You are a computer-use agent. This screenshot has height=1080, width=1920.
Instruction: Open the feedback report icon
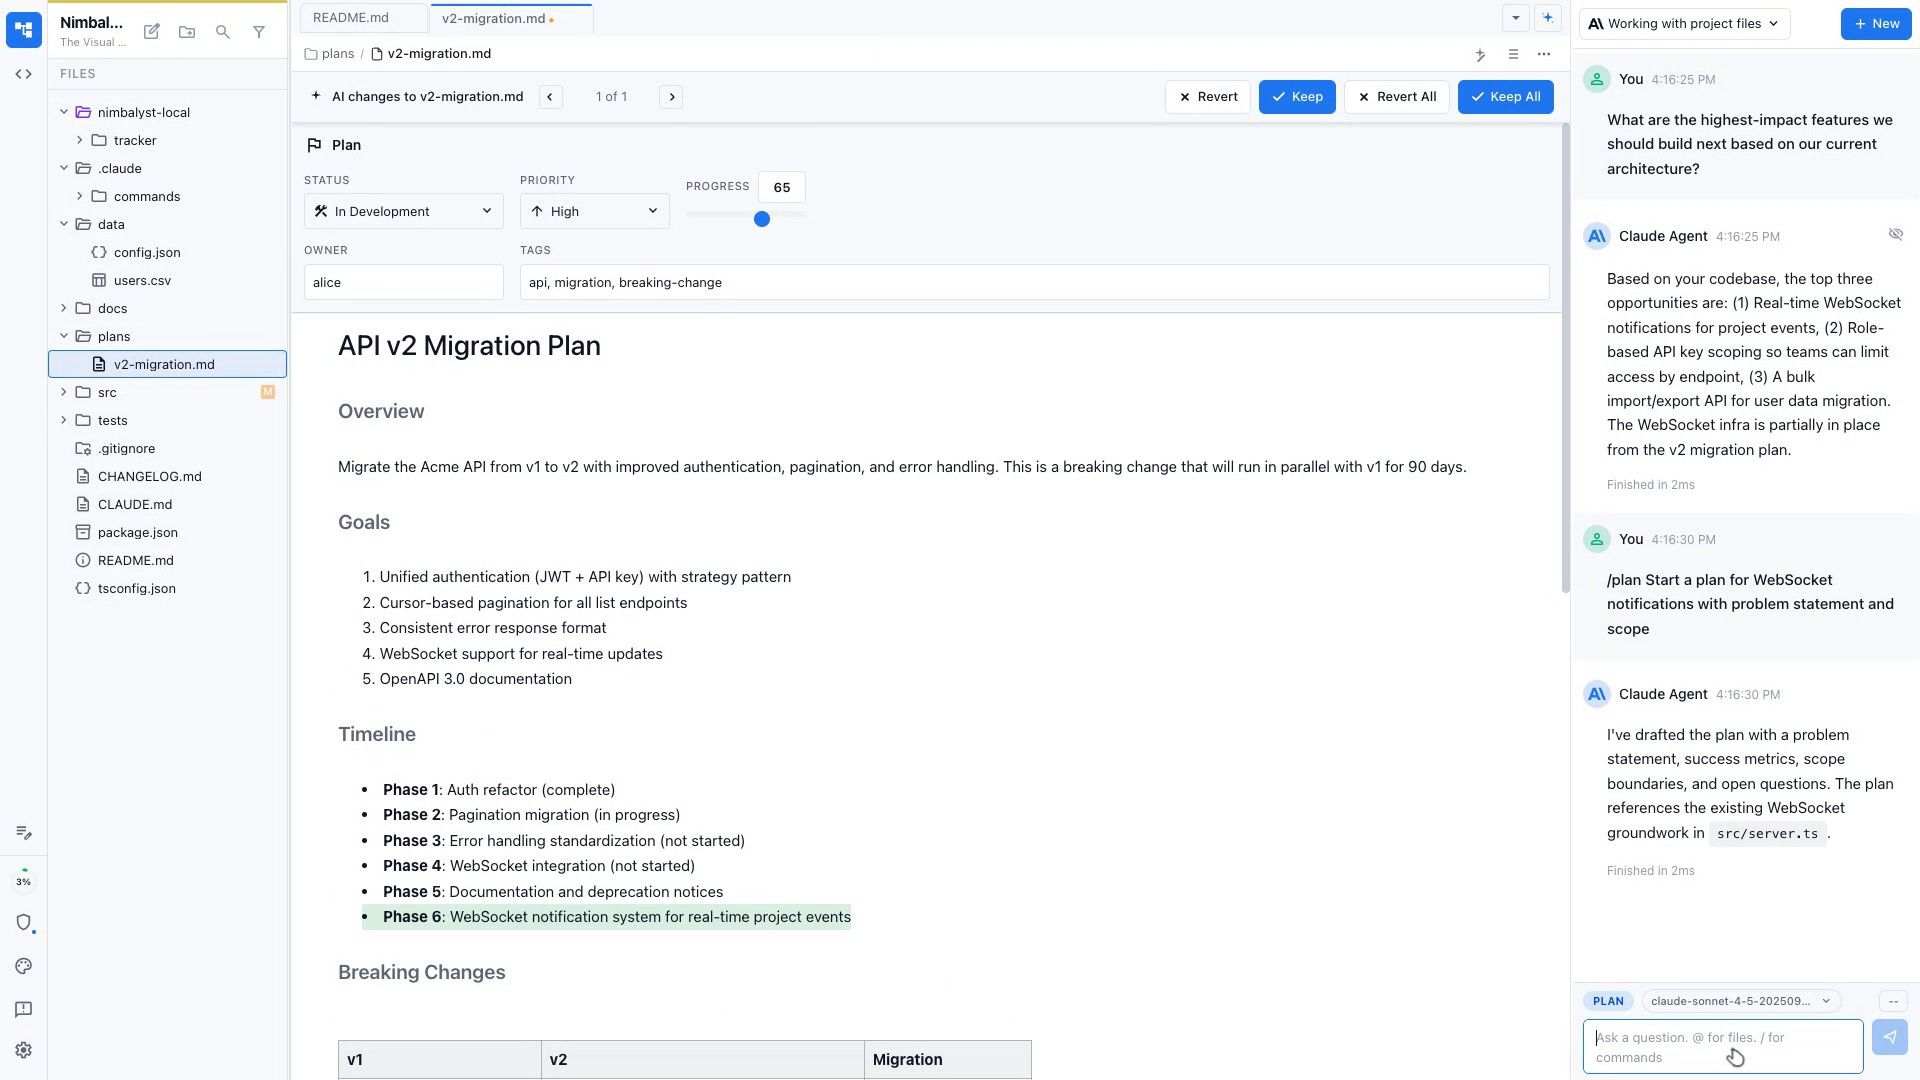(23, 1009)
